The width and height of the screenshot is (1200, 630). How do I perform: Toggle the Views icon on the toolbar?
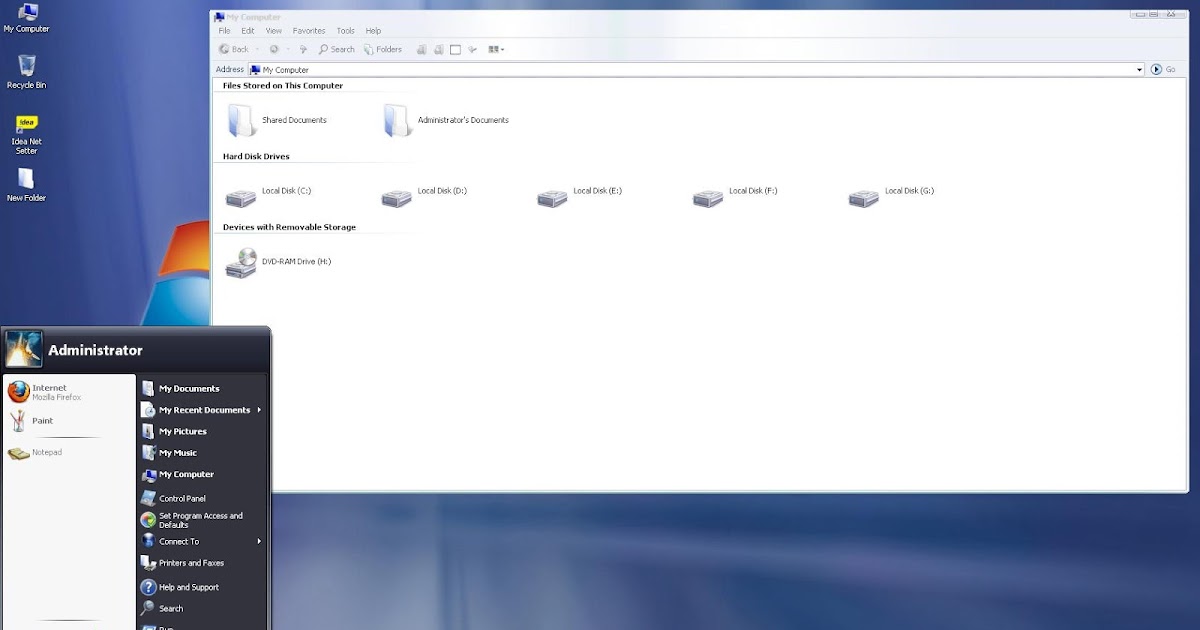[493, 49]
